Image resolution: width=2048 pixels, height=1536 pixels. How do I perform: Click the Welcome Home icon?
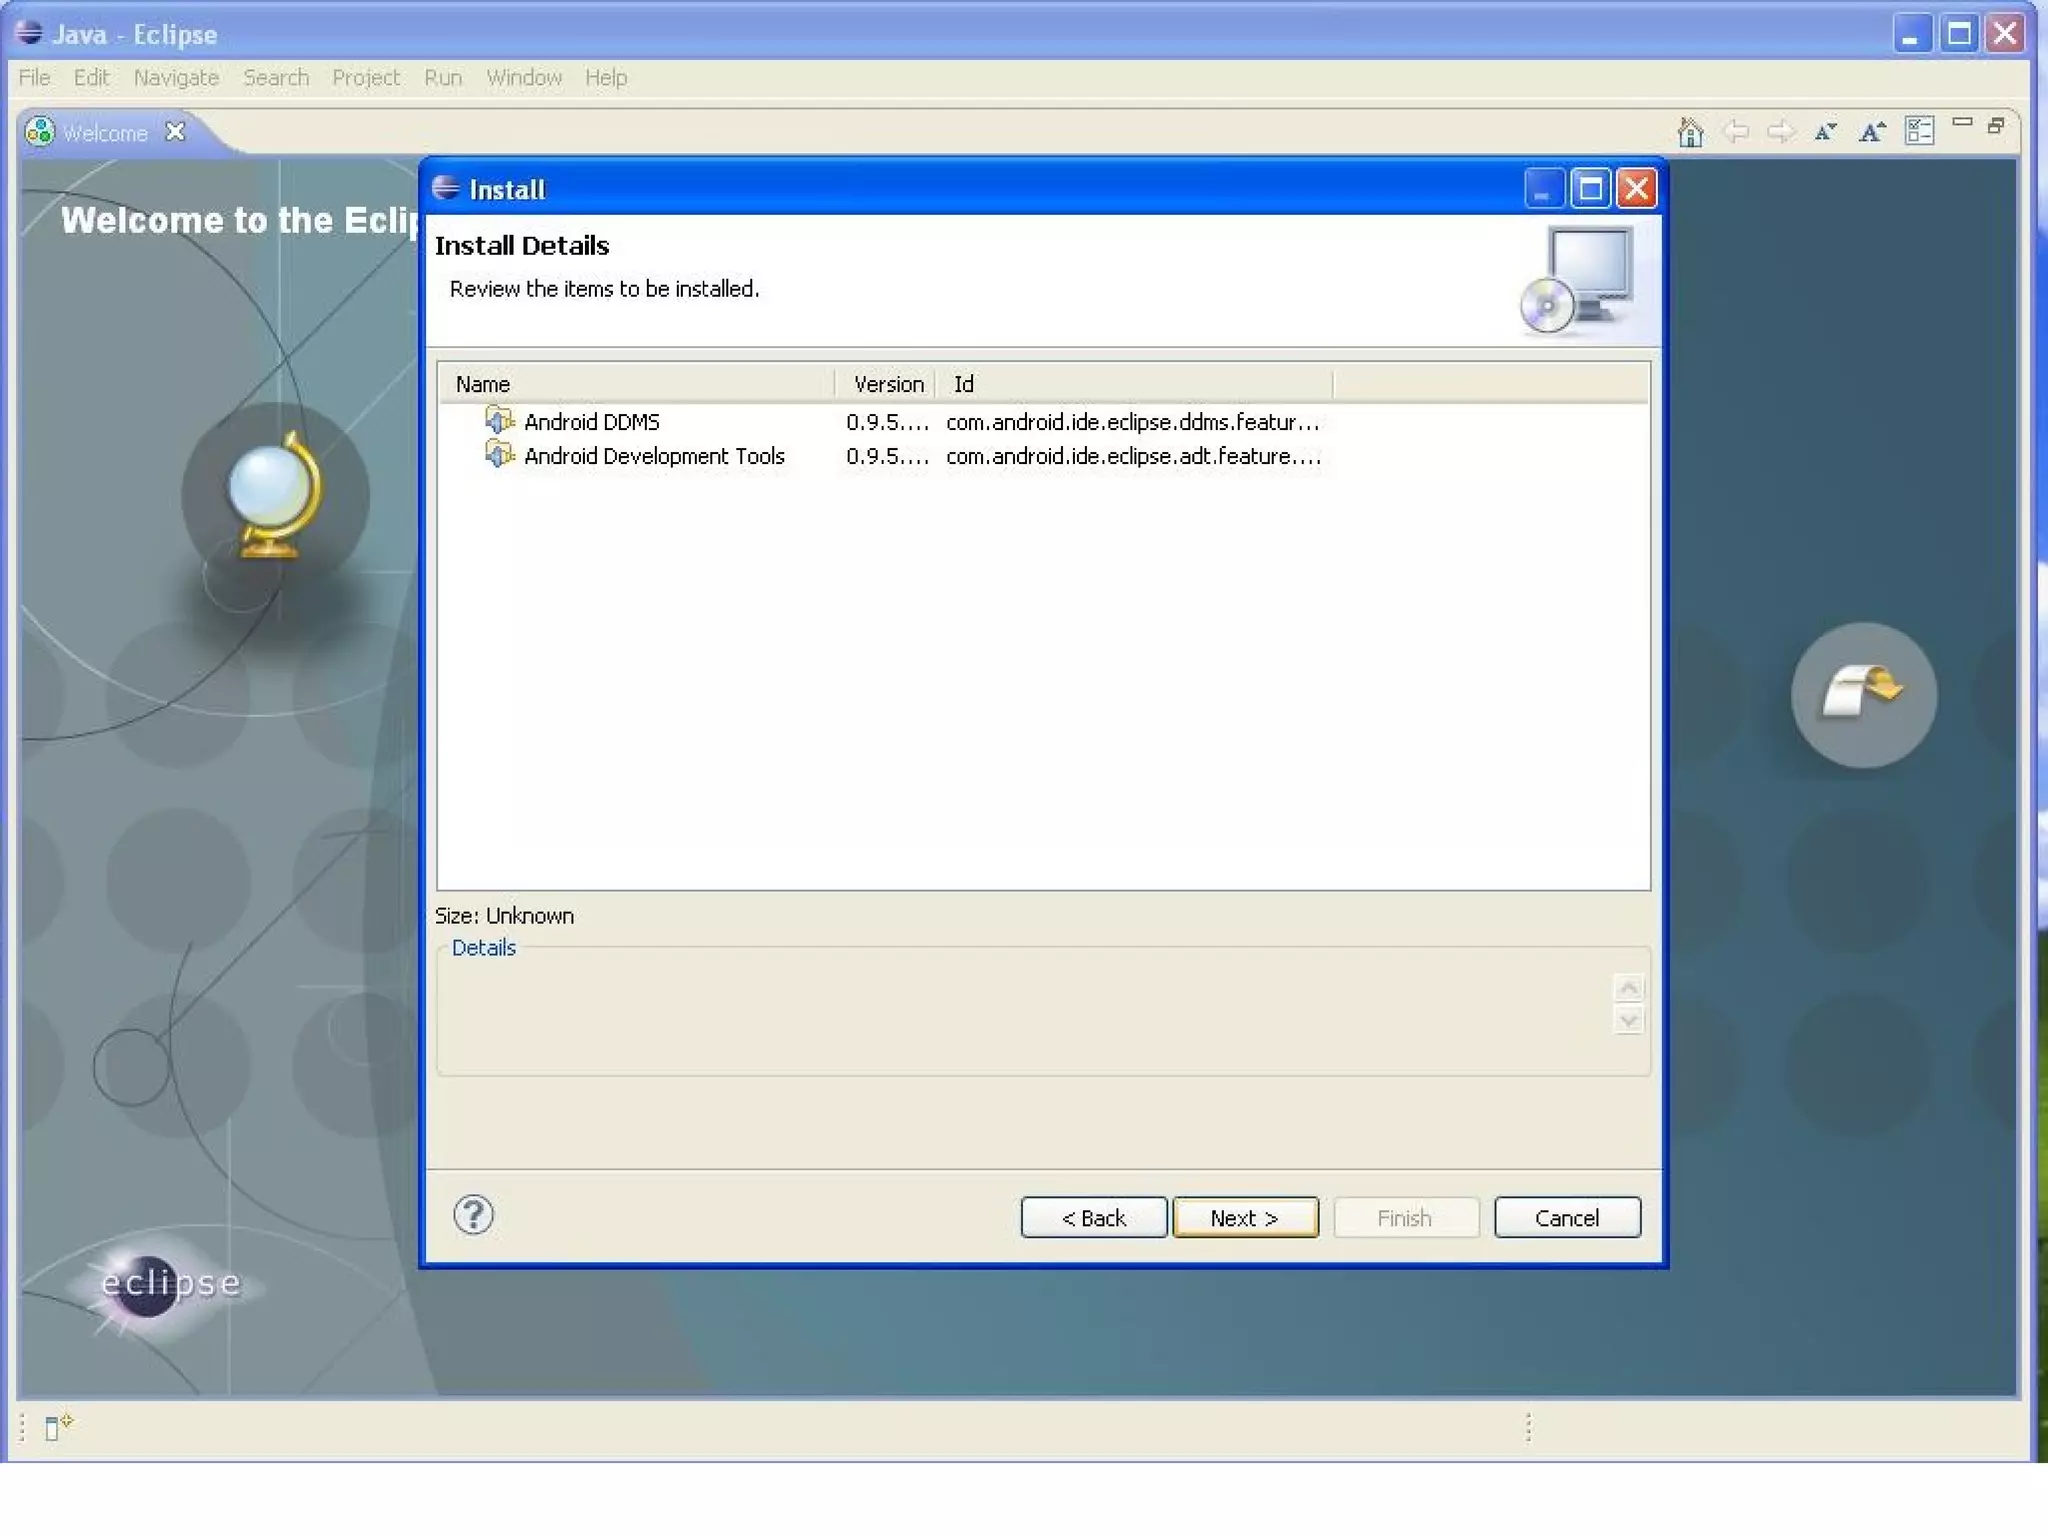click(1690, 132)
